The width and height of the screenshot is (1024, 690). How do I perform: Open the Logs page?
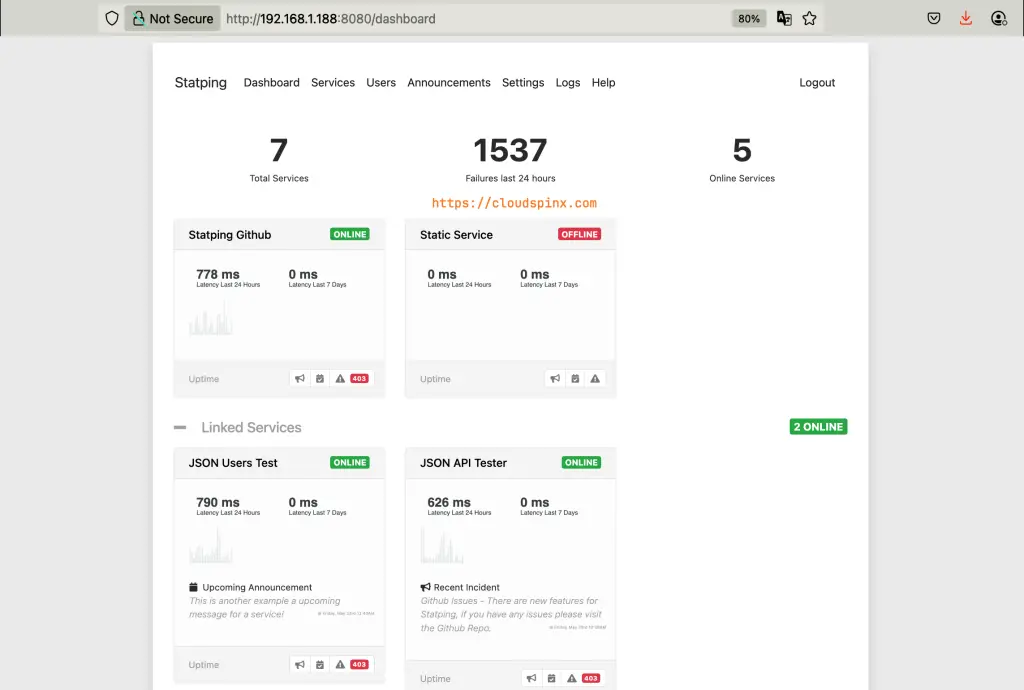[567, 83]
